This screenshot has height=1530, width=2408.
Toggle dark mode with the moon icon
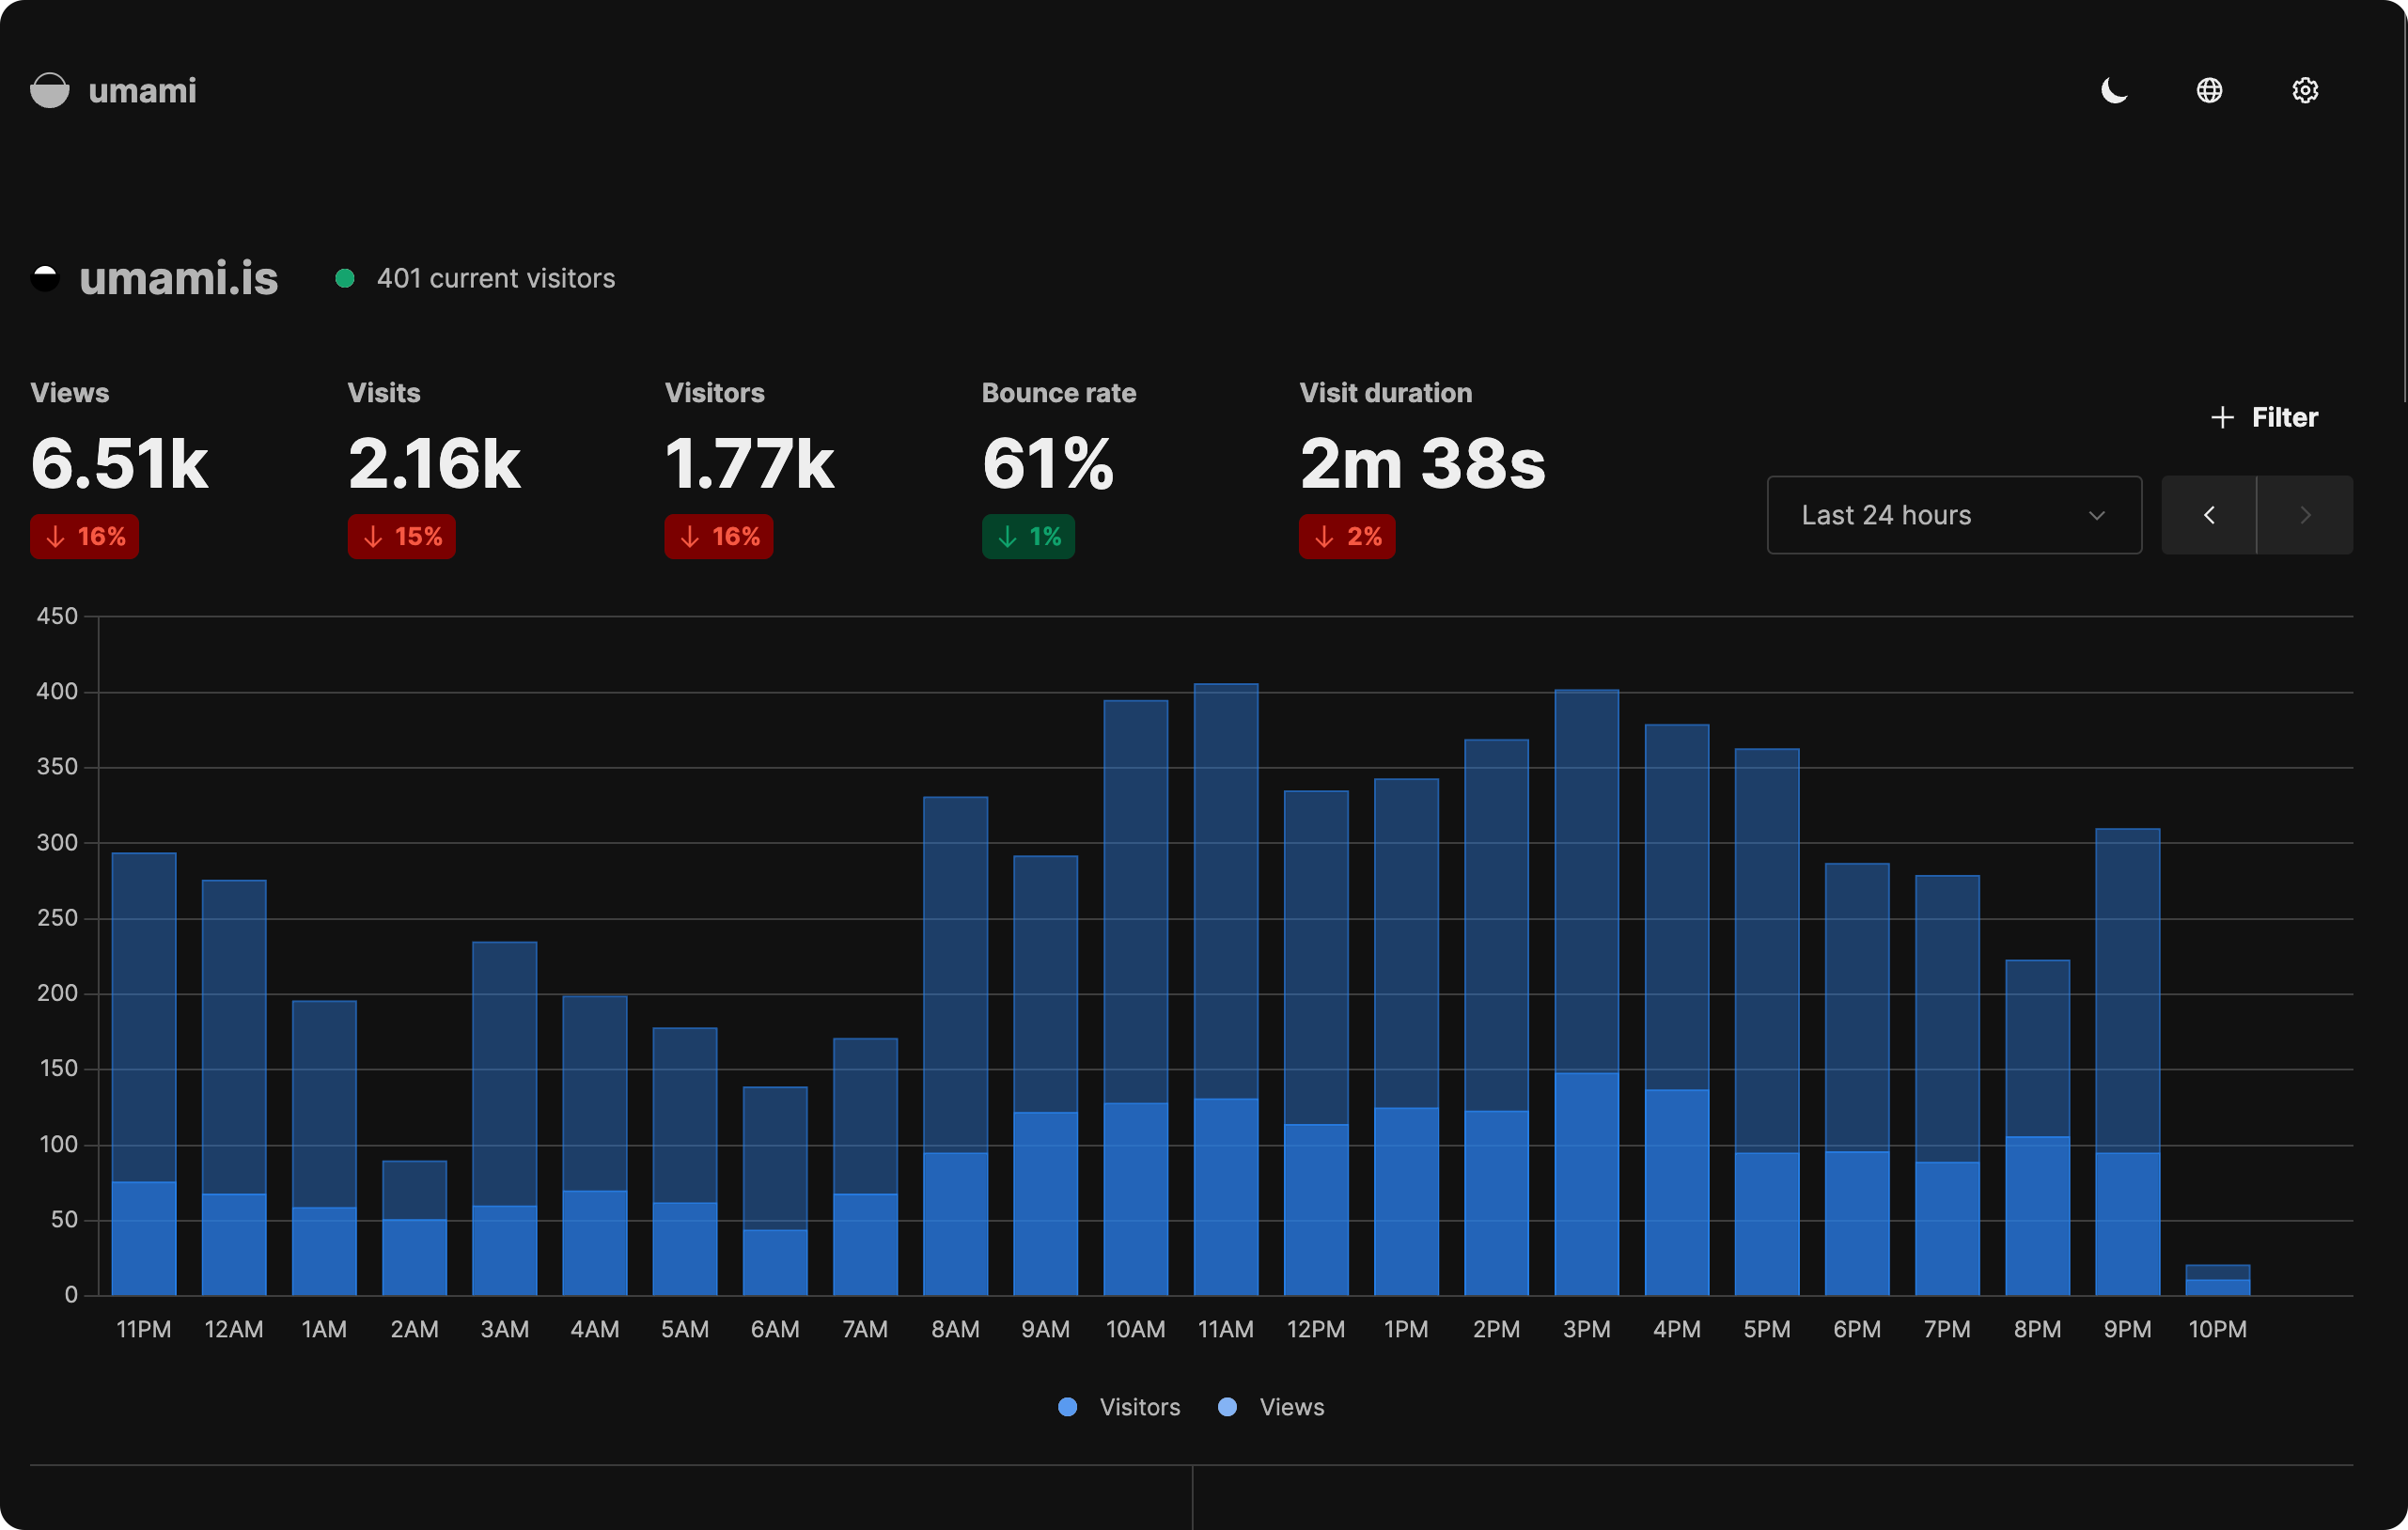pos(2116,90)
